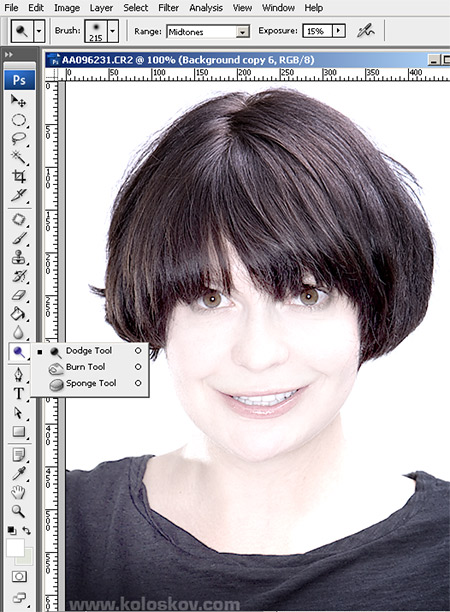Expand the toolbox with double arrows
The image size is (450, 612).
tap(8, 55)
